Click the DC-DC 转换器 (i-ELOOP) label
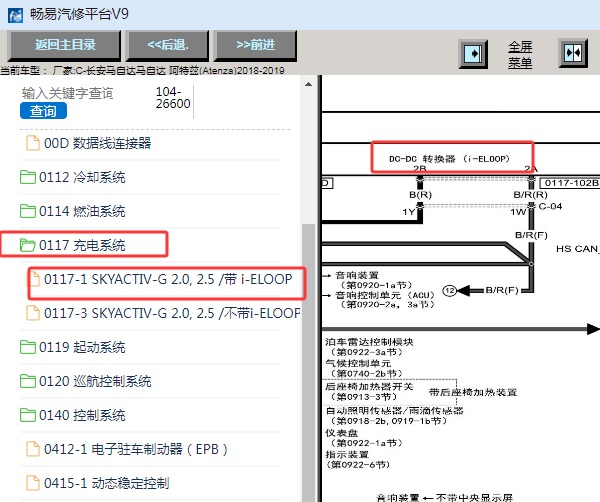The image size is (600, 502). (x=449, y=159)
